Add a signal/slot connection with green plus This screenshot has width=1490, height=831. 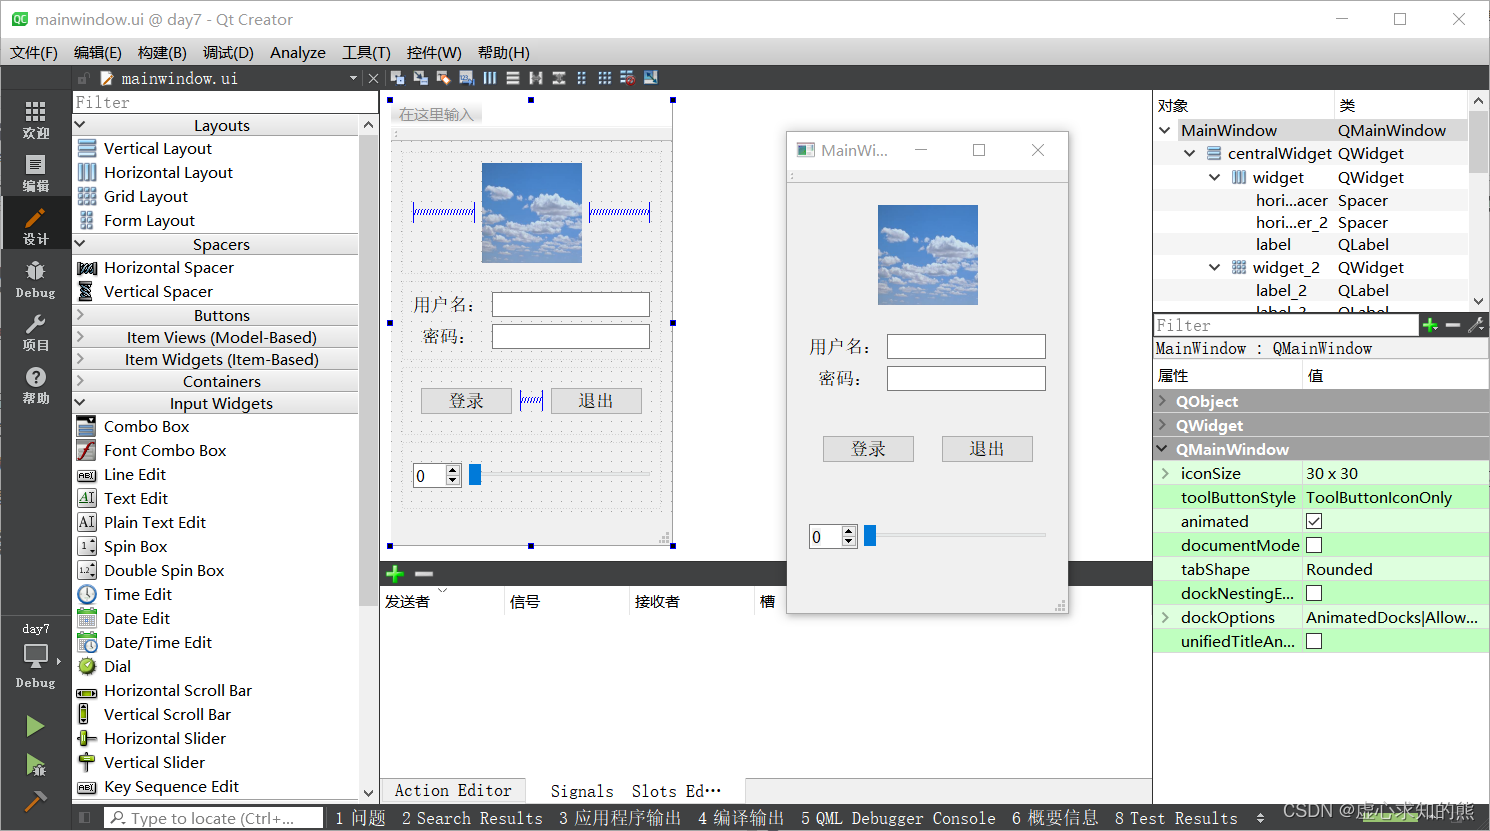[x=395, y=574]
